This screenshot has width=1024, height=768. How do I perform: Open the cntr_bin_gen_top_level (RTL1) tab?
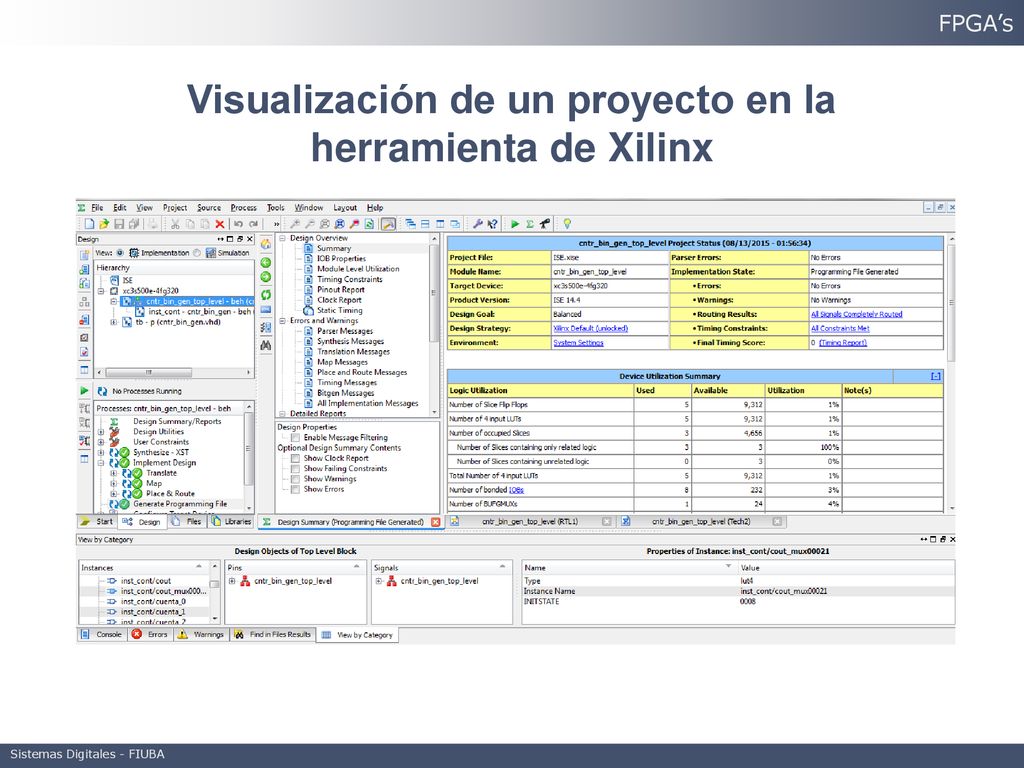pos(530,522)
